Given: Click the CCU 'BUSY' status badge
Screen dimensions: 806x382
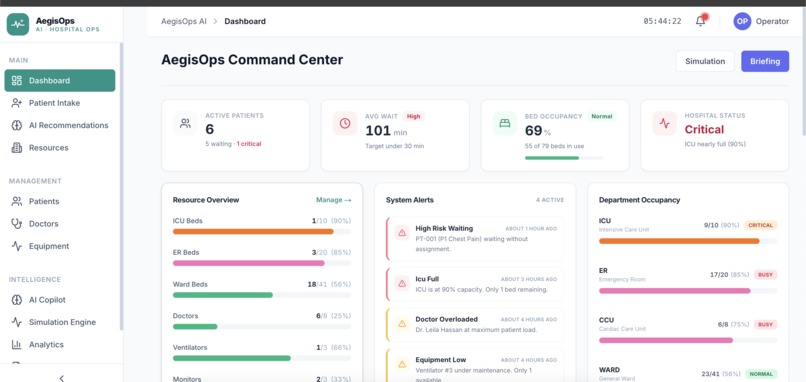Looking at the screenshot, I should 765,325.
